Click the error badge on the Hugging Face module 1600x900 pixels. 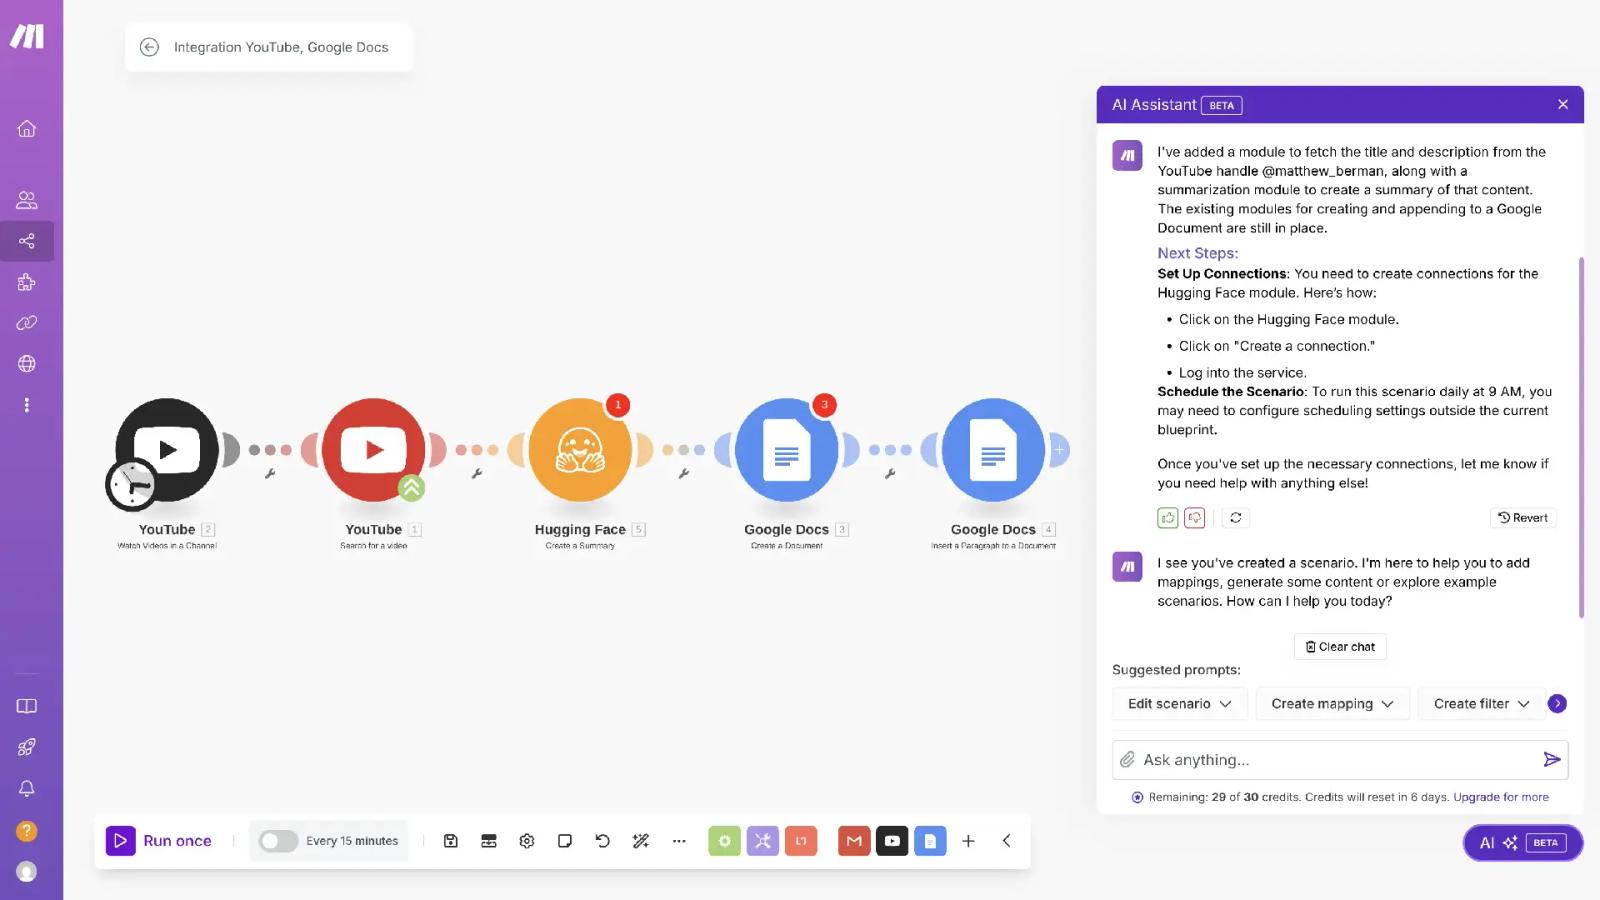click(x=618, y=405)
